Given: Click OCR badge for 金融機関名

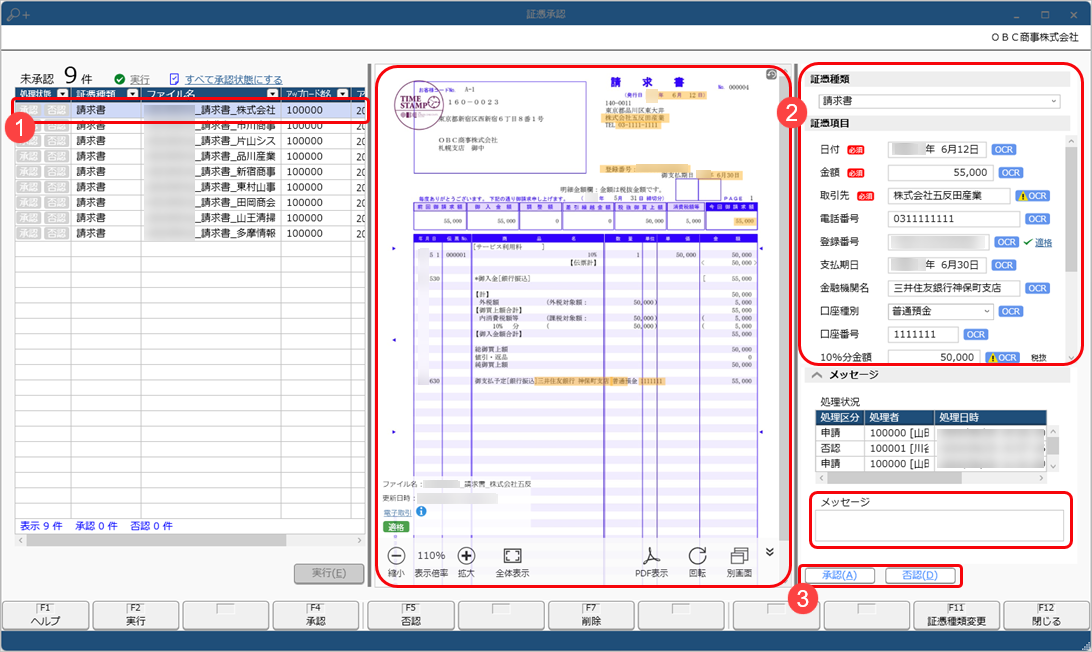Looking at the screenshot, I should (x=1037, y=288).
